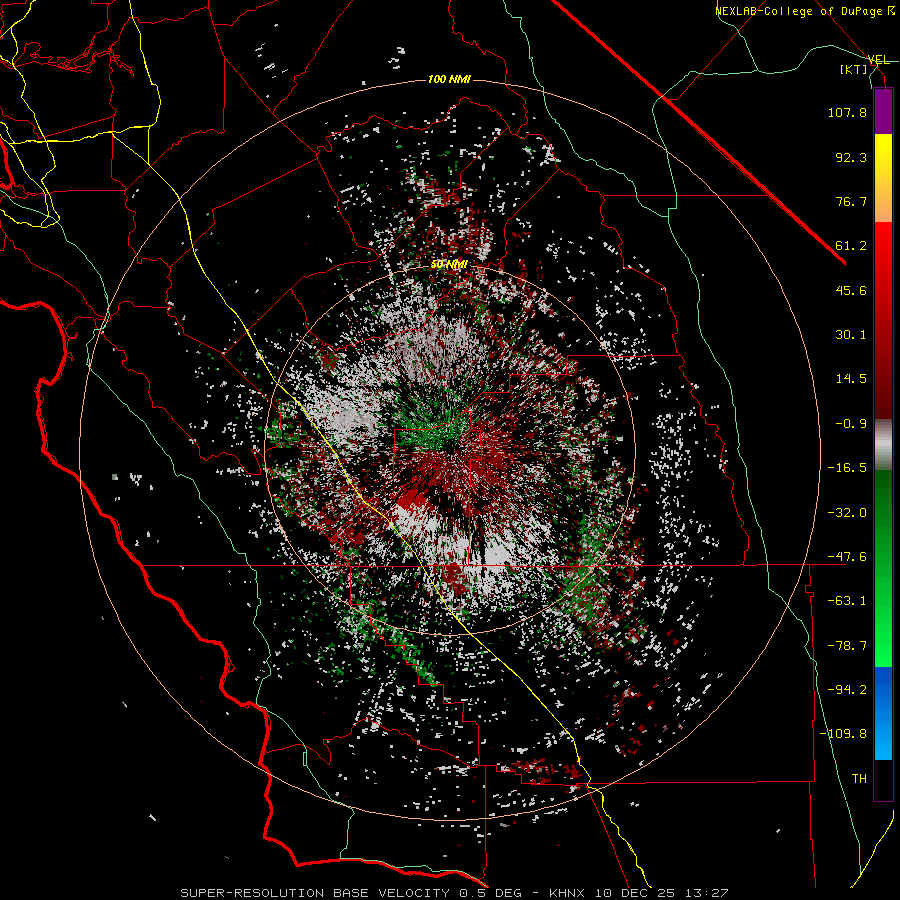The height and width of the screenshot is (900, 900).
Task: Click the -16.5 scale value
Action: pos(847,468)
